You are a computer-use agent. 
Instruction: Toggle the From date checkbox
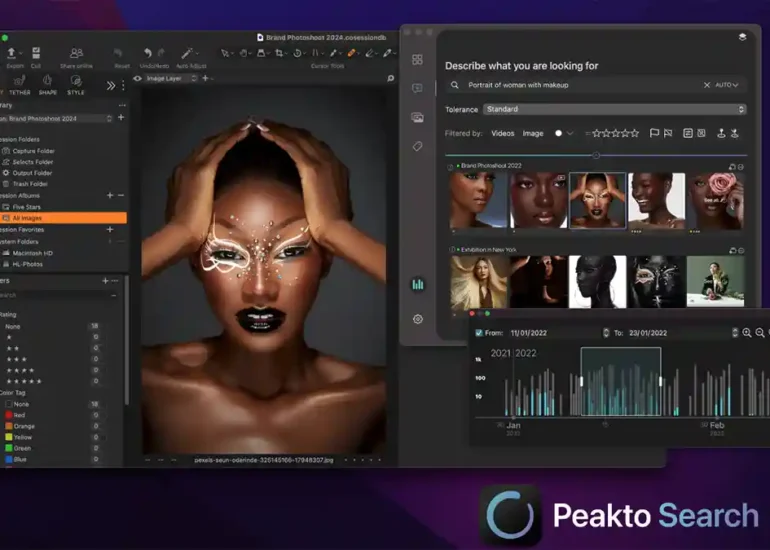(x=479, y=333)
